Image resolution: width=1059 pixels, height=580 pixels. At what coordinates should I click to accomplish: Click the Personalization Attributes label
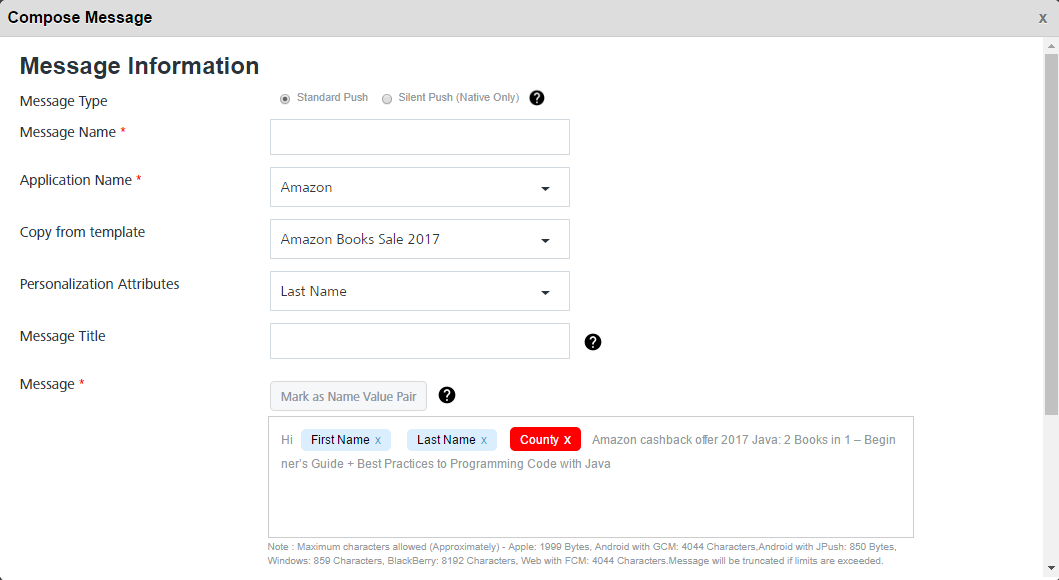point(99,284)
